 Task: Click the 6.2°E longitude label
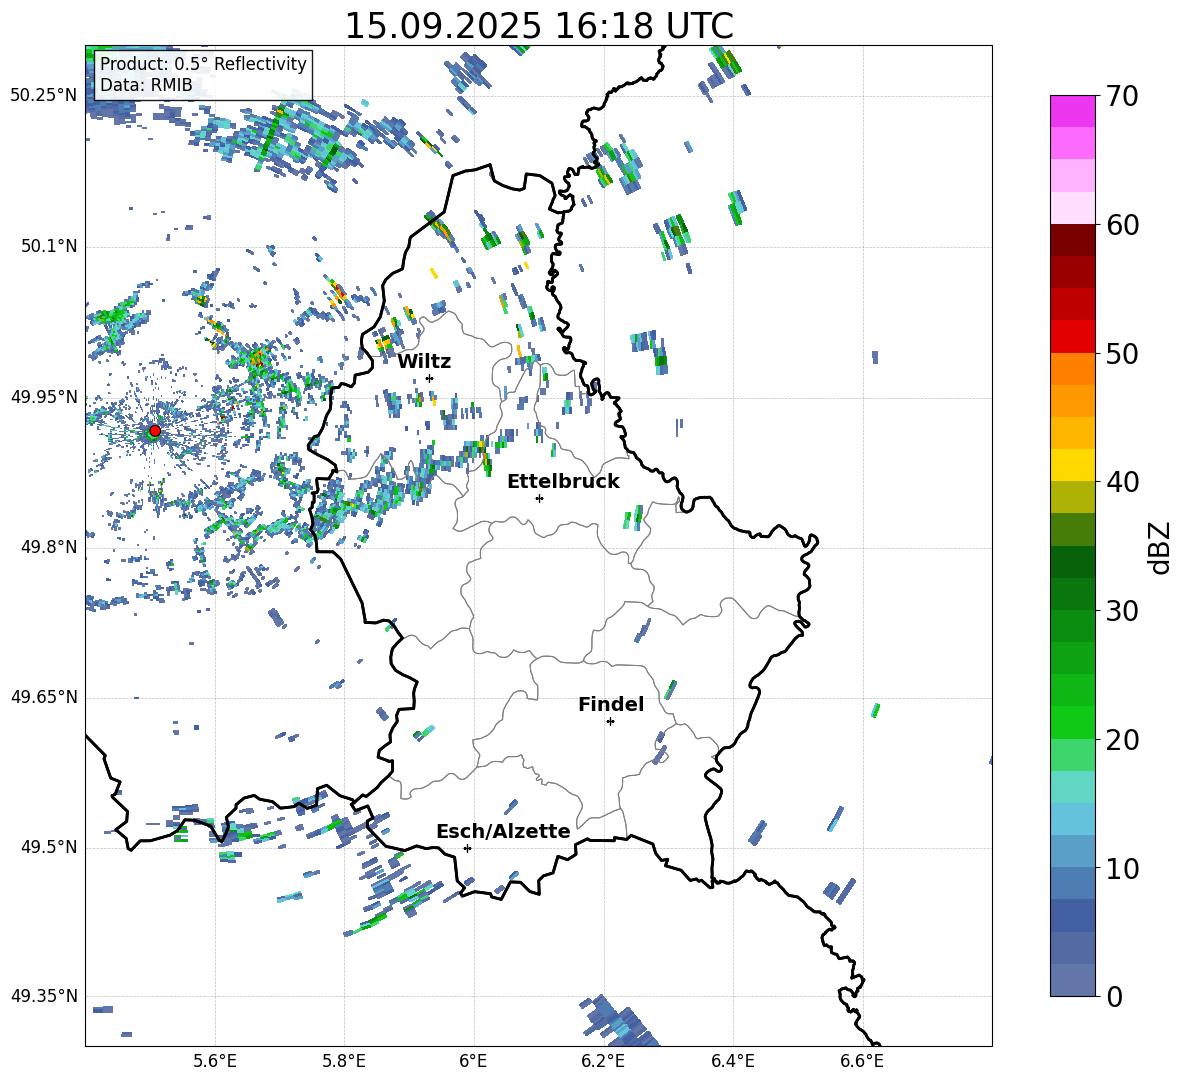tap(603, 1062)
